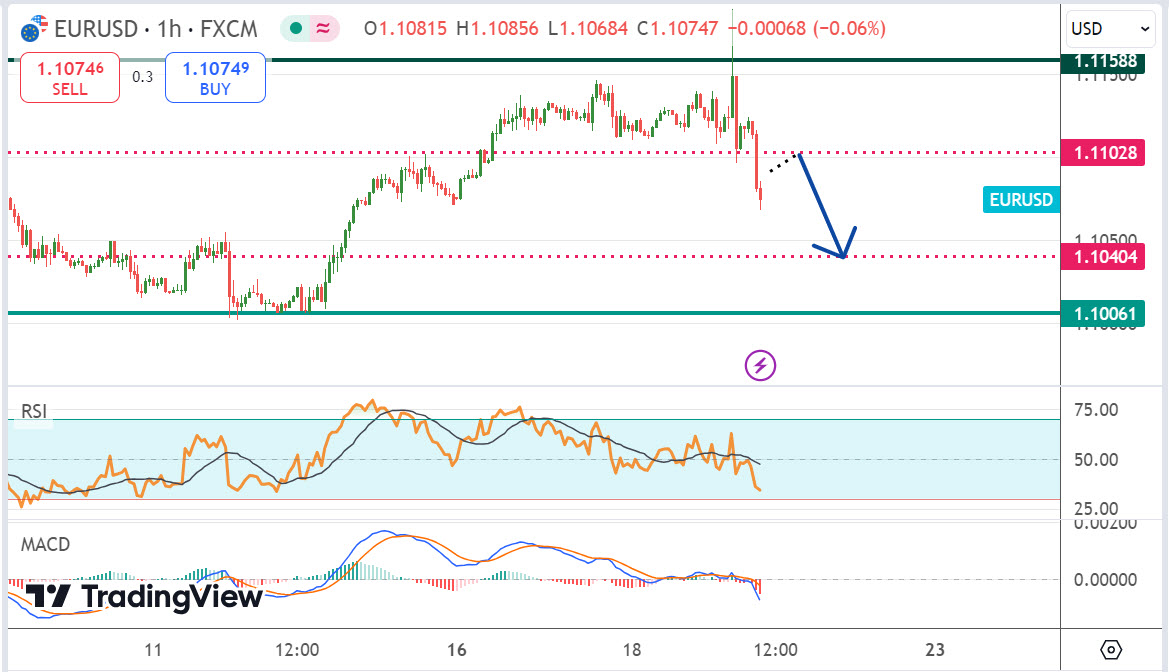Click the TradingView logo
1169x672 pixels.
point(144,597)
